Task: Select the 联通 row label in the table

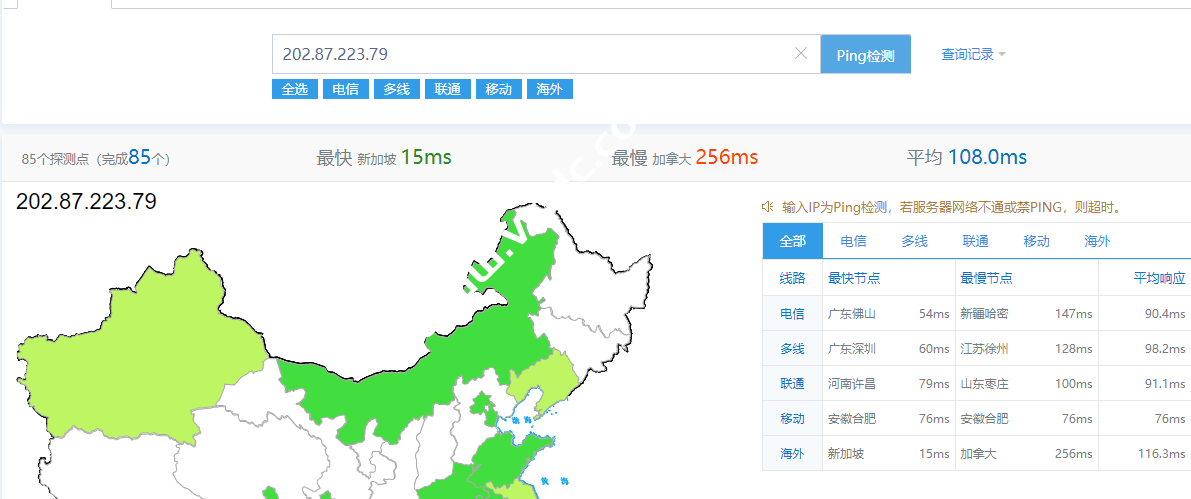Action: pyautogui.click(x=792, y=384)
